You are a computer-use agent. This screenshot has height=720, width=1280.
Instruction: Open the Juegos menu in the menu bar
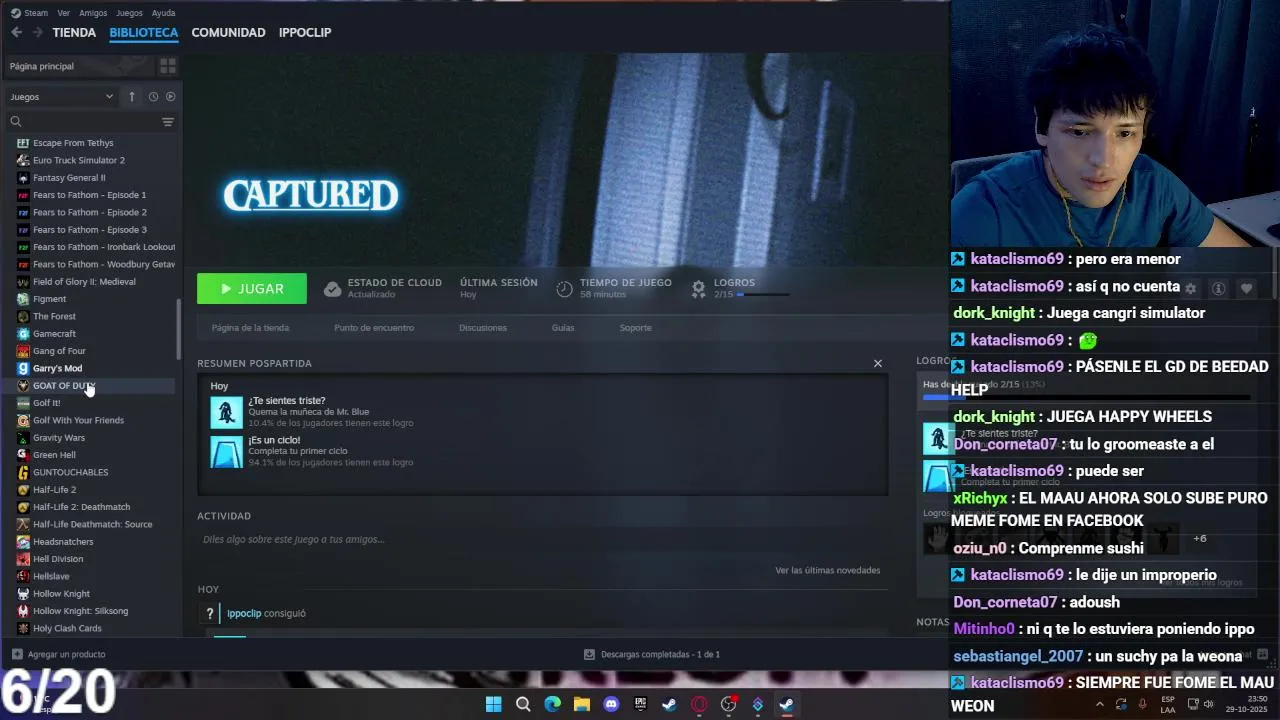click(130, 13)
